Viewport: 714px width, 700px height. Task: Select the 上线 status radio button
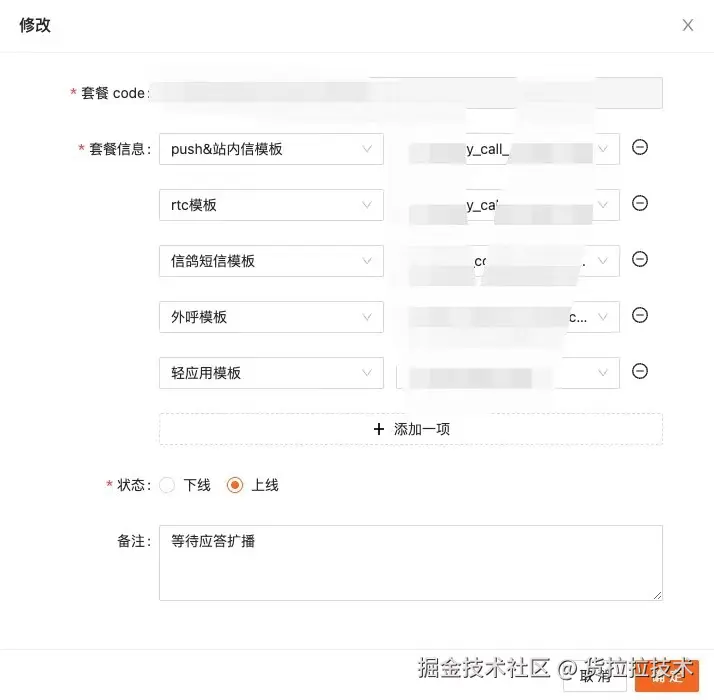[235, 485]
